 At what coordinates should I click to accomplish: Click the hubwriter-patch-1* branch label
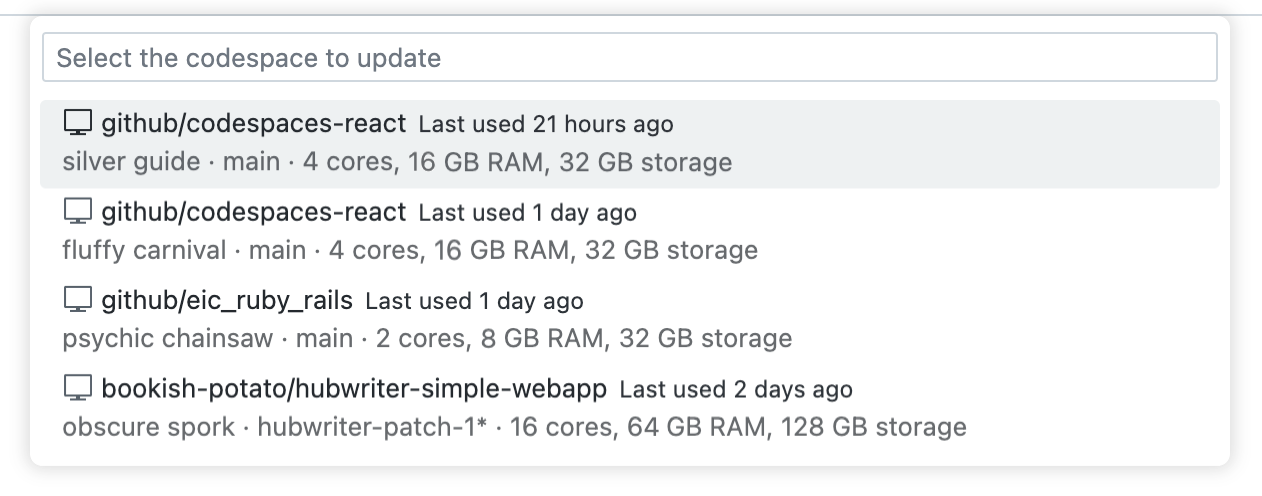(372, 427)
